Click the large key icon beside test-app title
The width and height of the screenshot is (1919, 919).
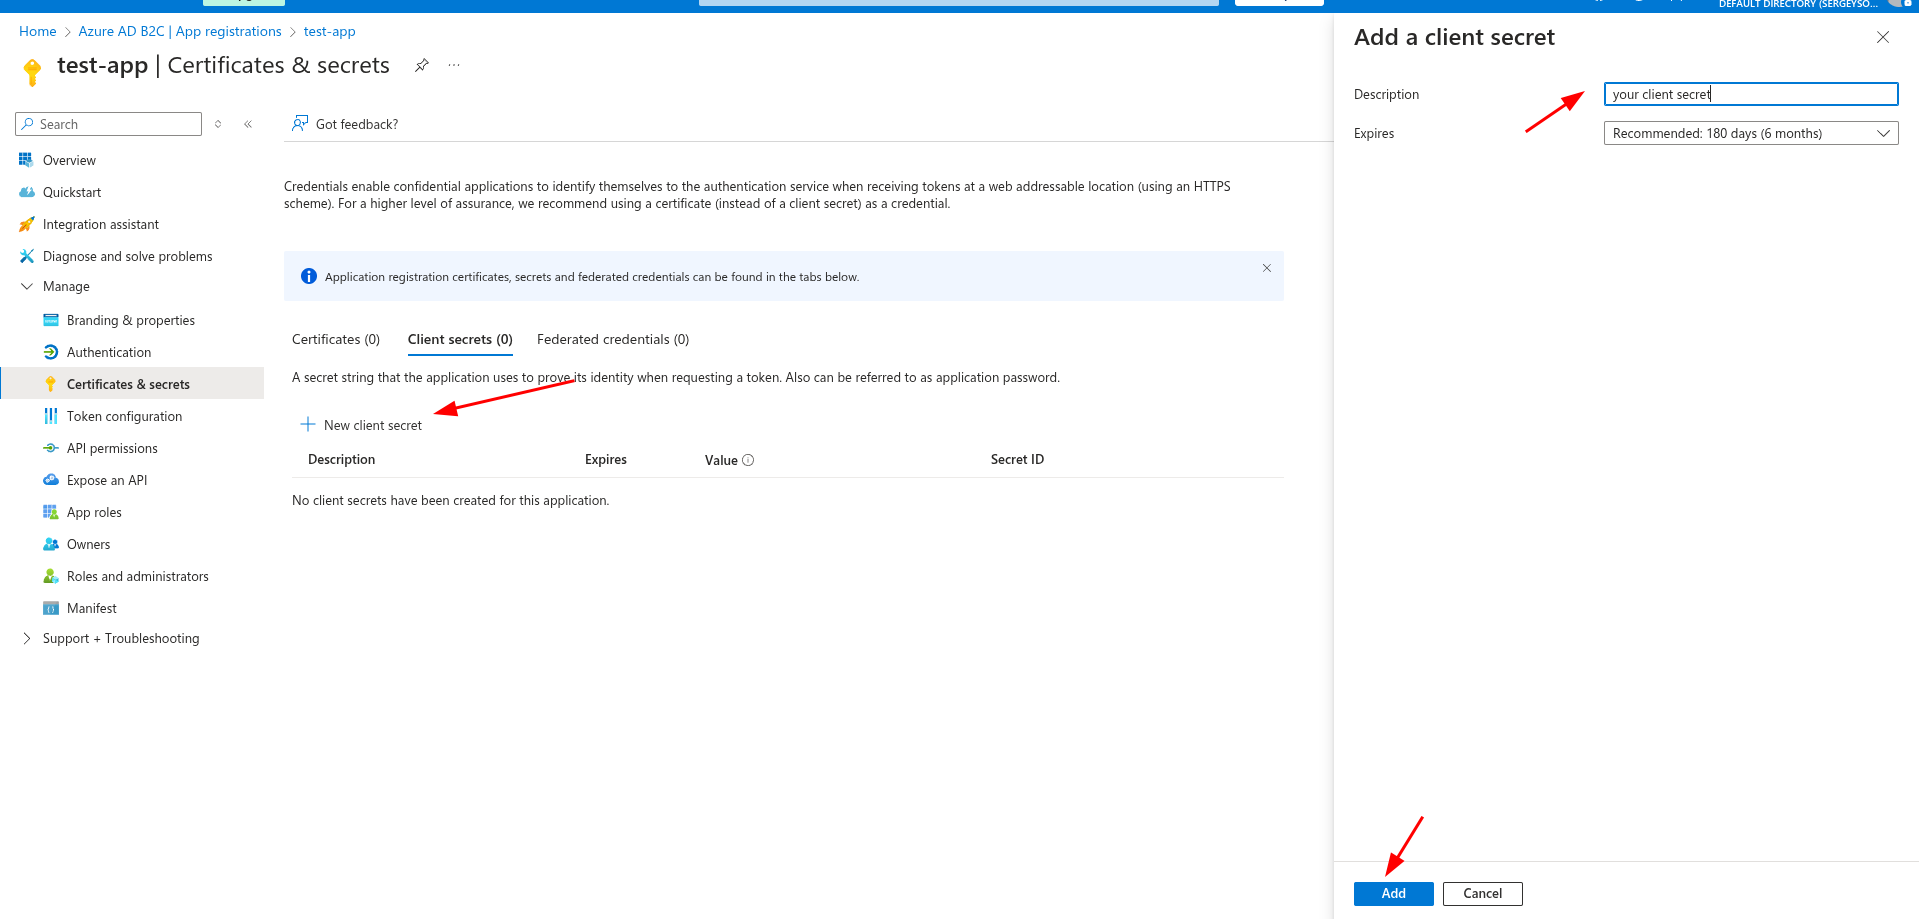32,71
